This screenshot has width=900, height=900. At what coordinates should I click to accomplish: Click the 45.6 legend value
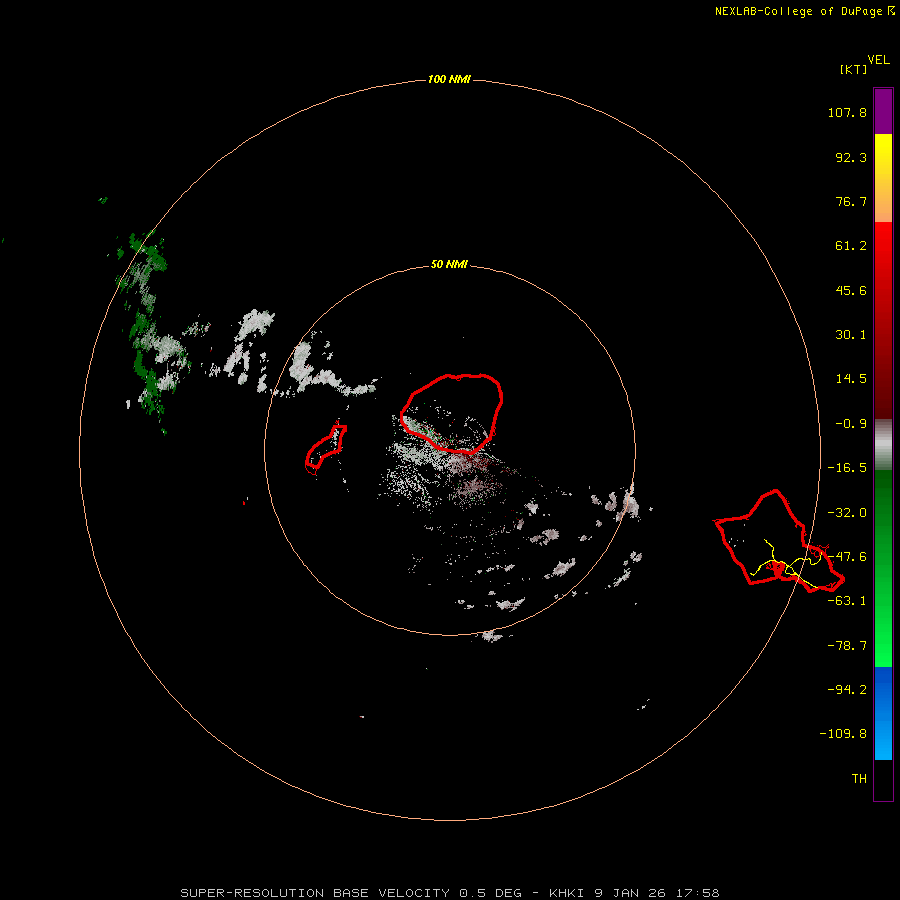tap(851, 290)
